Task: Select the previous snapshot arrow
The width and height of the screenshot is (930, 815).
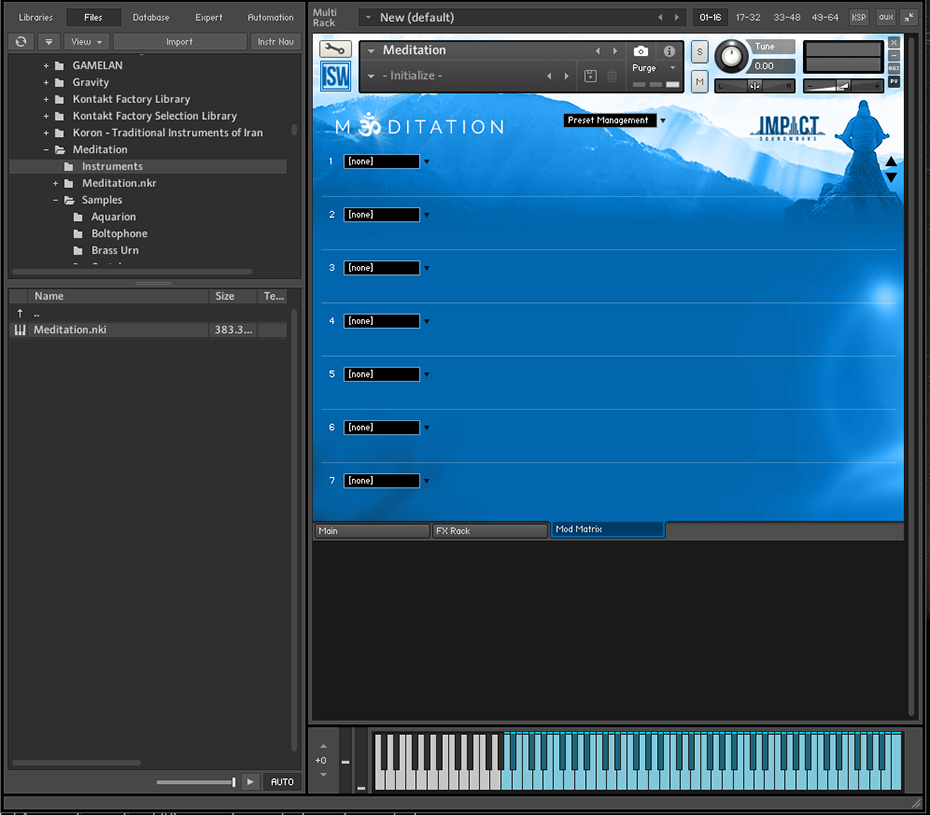Action: pyautogui.click(x=549, y=76)
